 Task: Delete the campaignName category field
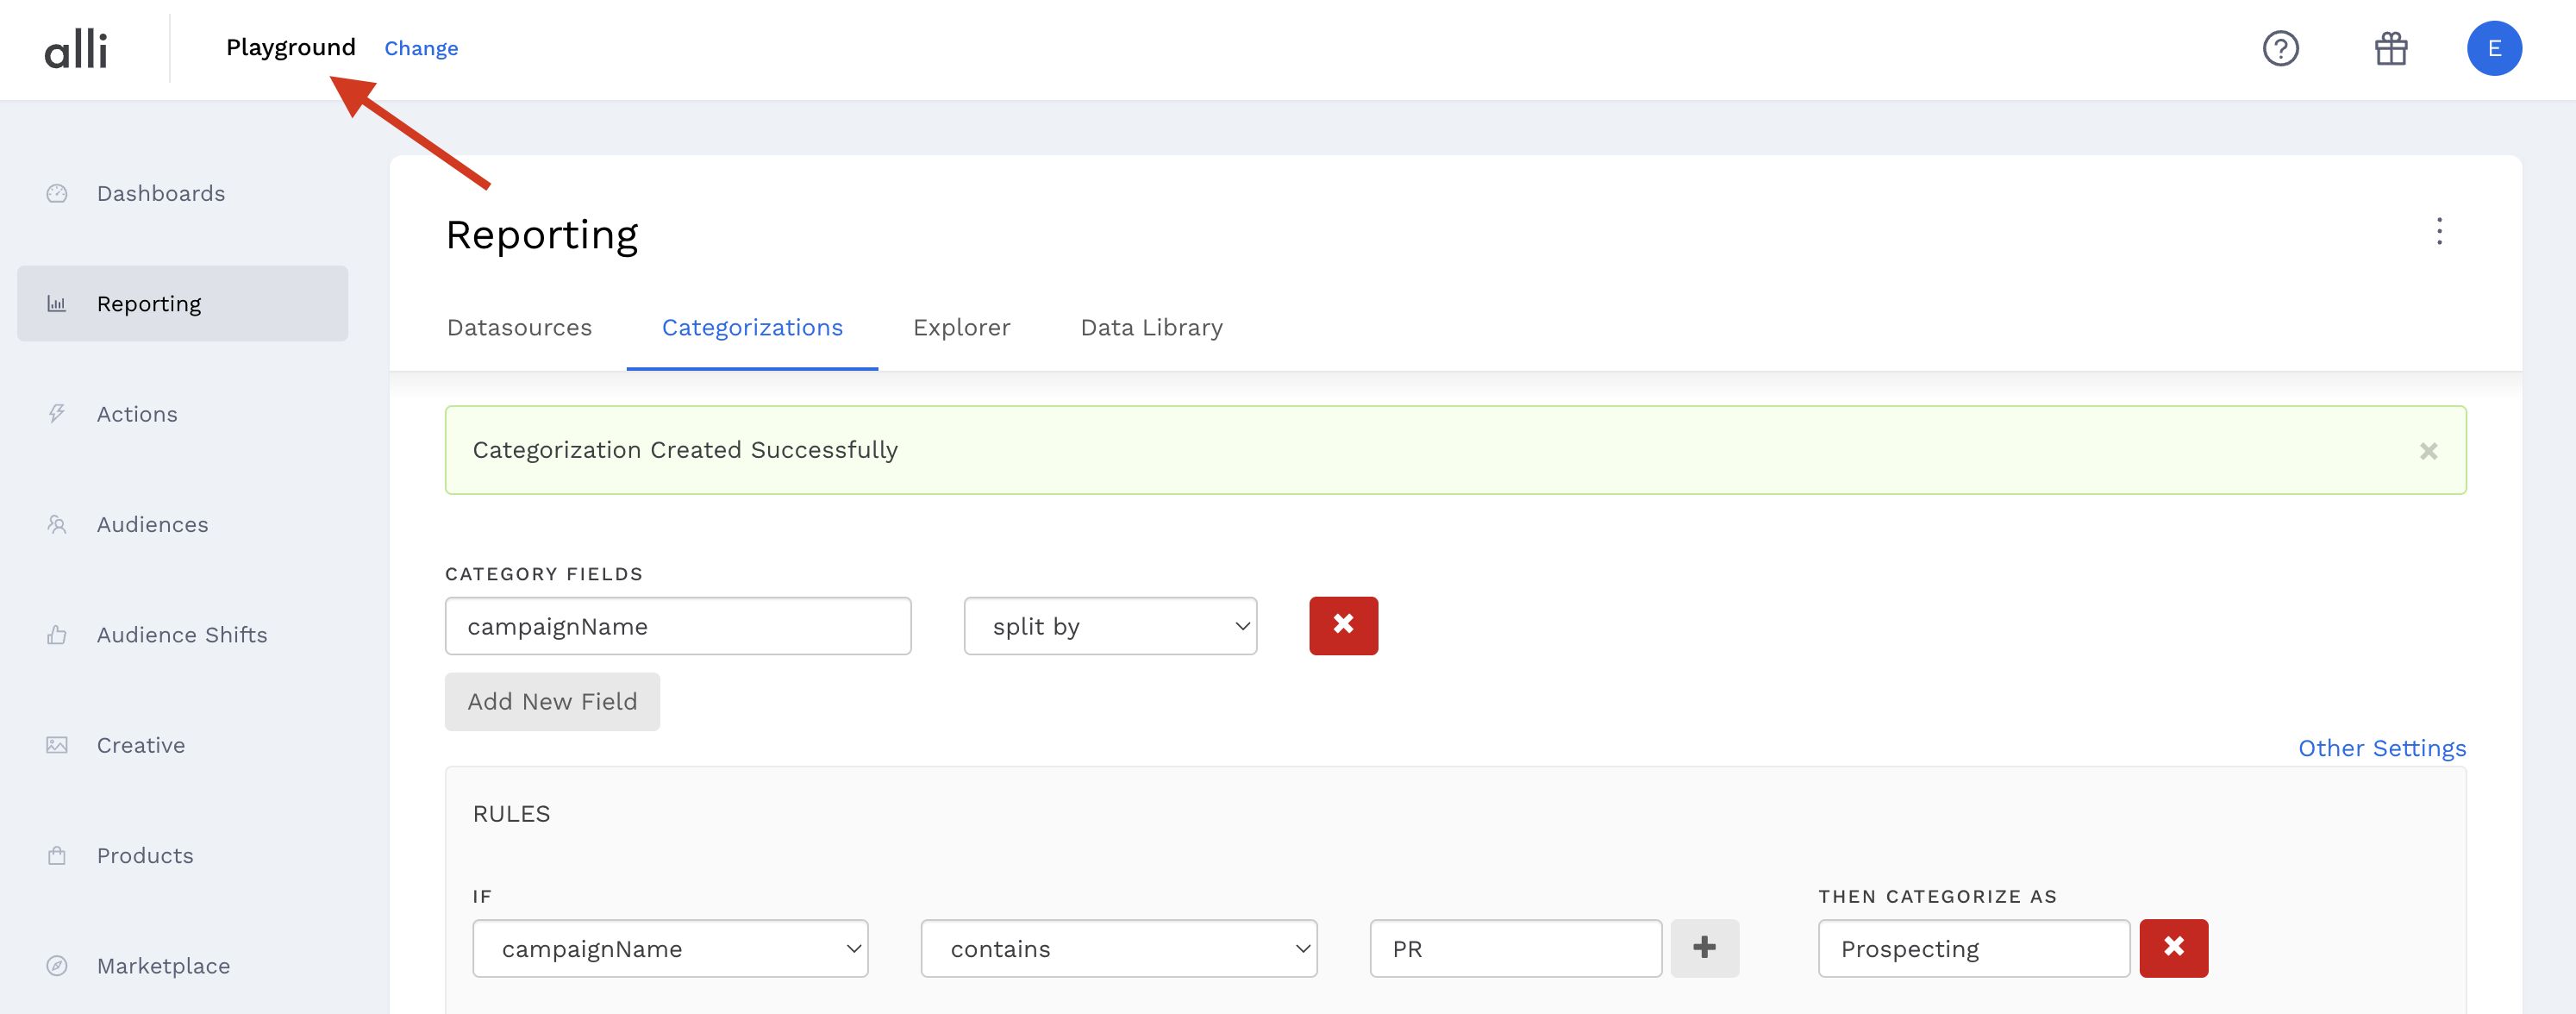[1343, 625]
